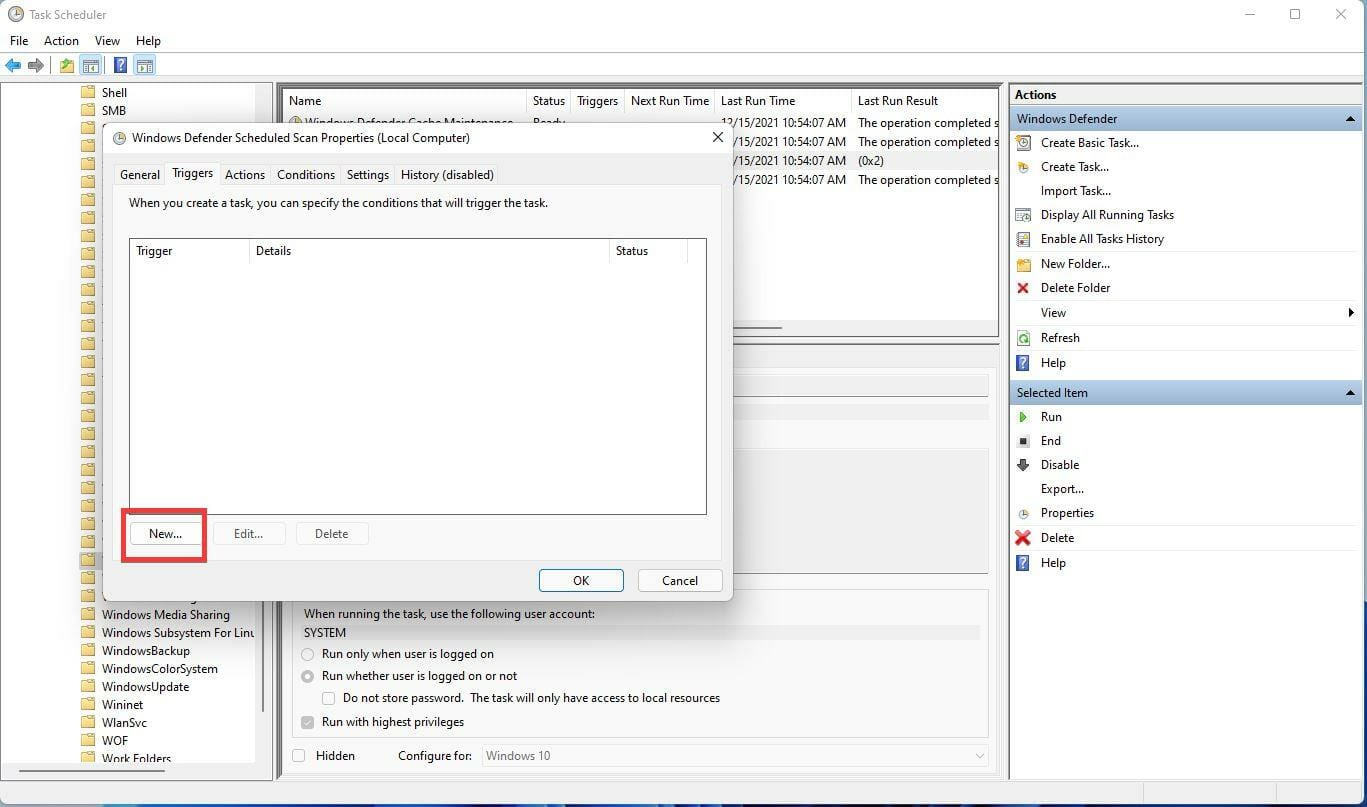The width and height of the screenshot is (1367, 807).
Task: Click the New... trigger button
Action: tap(165, 534)
